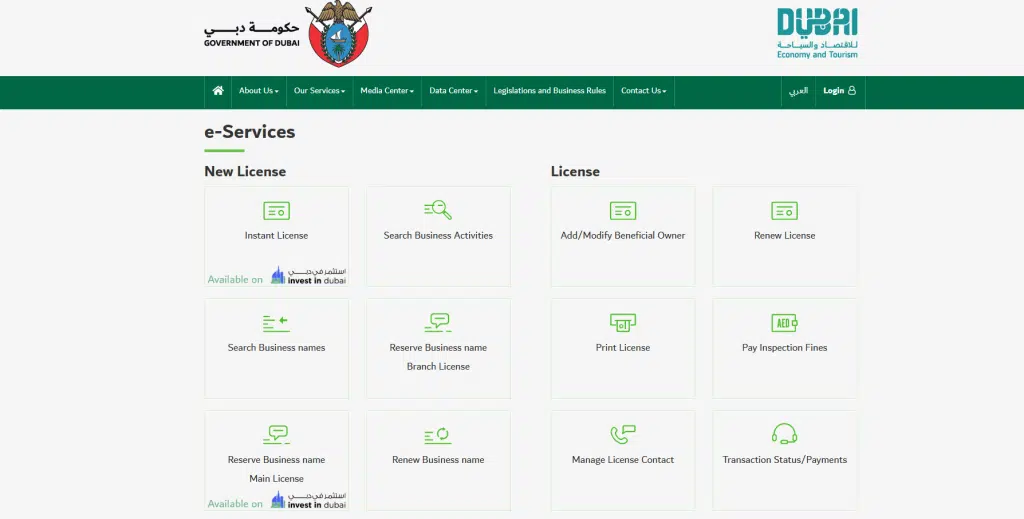Open the Transaction Status/Payments label

coord(784,460)
